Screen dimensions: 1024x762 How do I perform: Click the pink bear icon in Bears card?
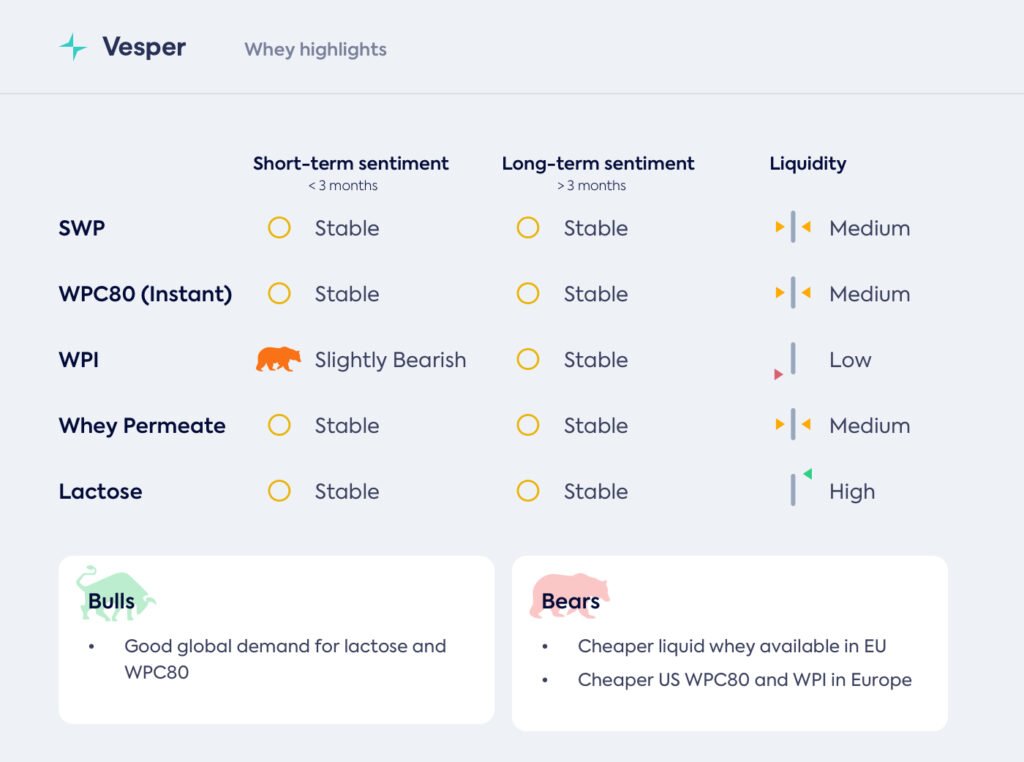[569, 596]
